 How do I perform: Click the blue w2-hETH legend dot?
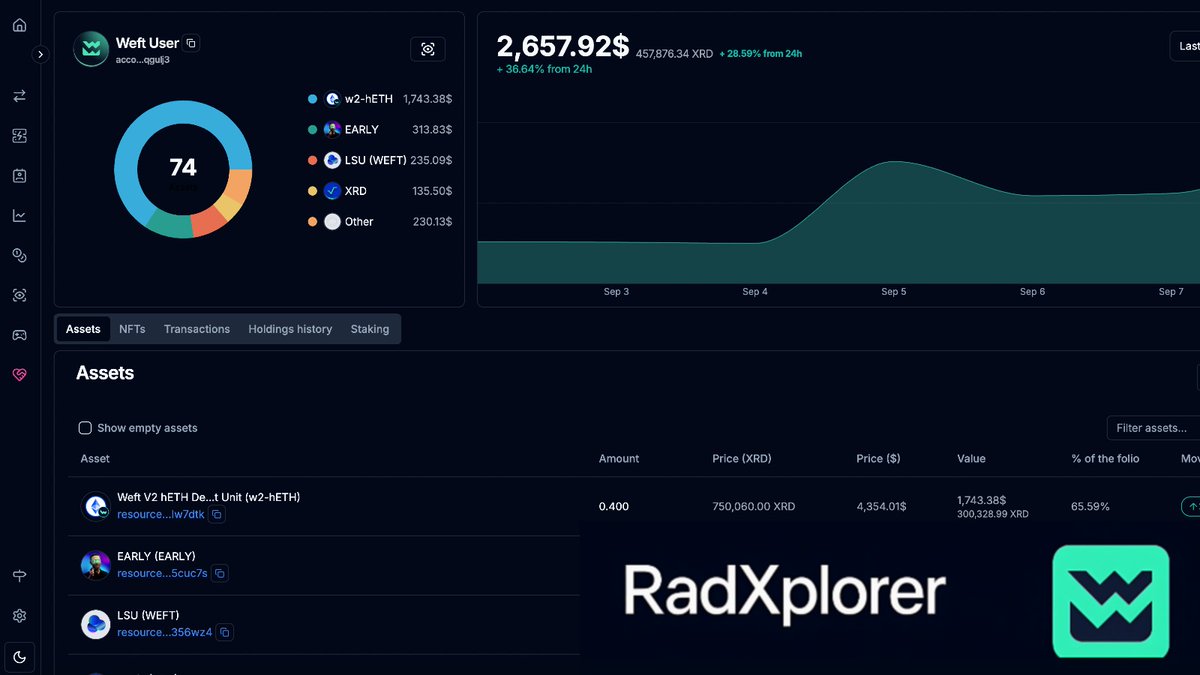tap(313, 99)
